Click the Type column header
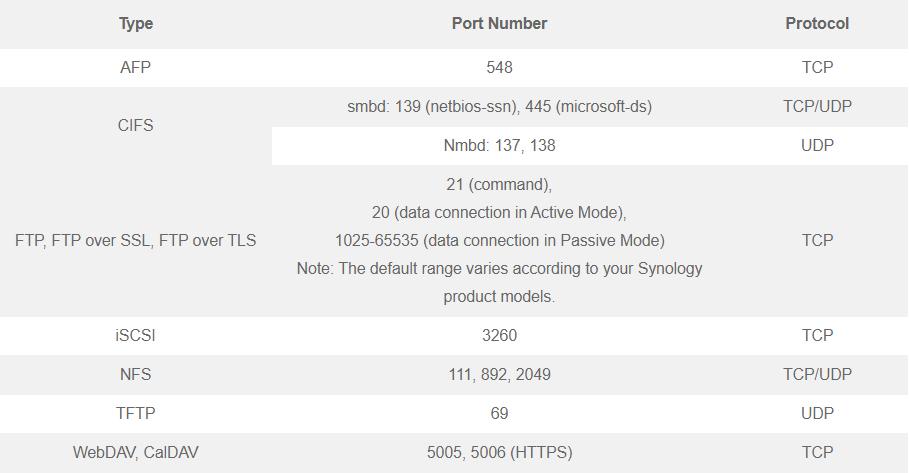909x473 pixels. 136,24
